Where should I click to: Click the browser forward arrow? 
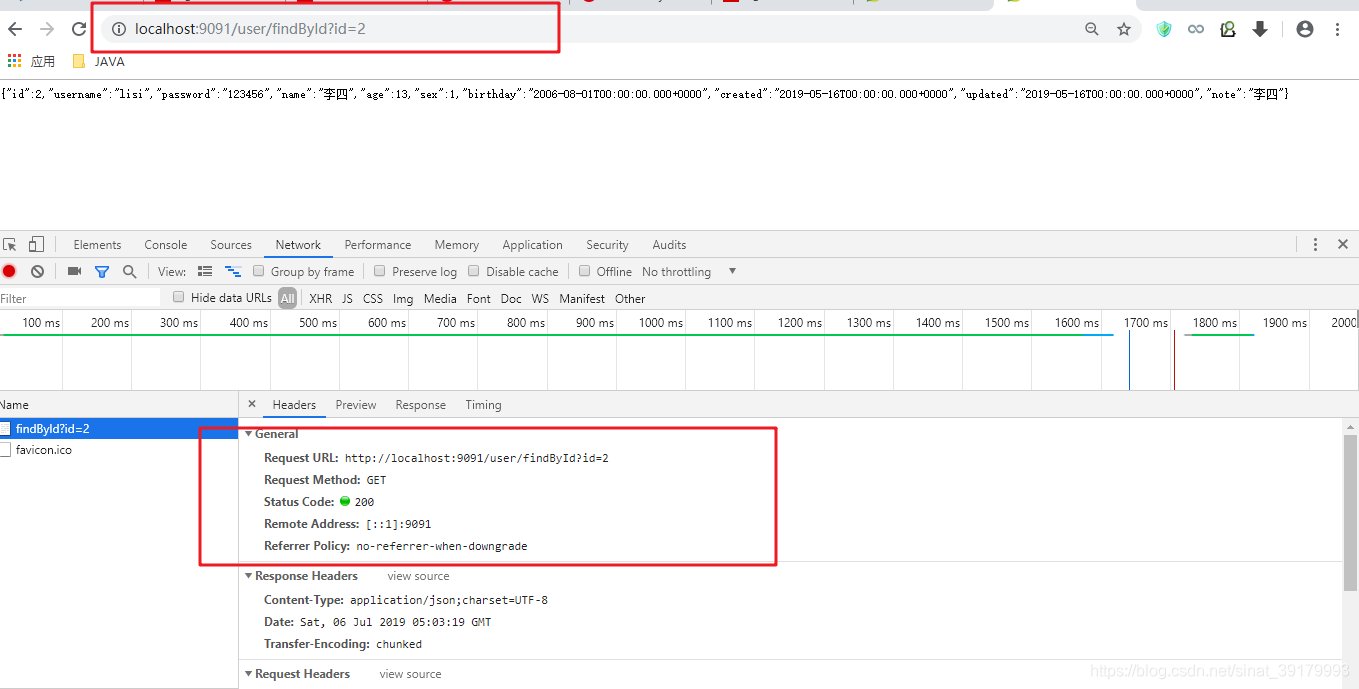point(47,29)
